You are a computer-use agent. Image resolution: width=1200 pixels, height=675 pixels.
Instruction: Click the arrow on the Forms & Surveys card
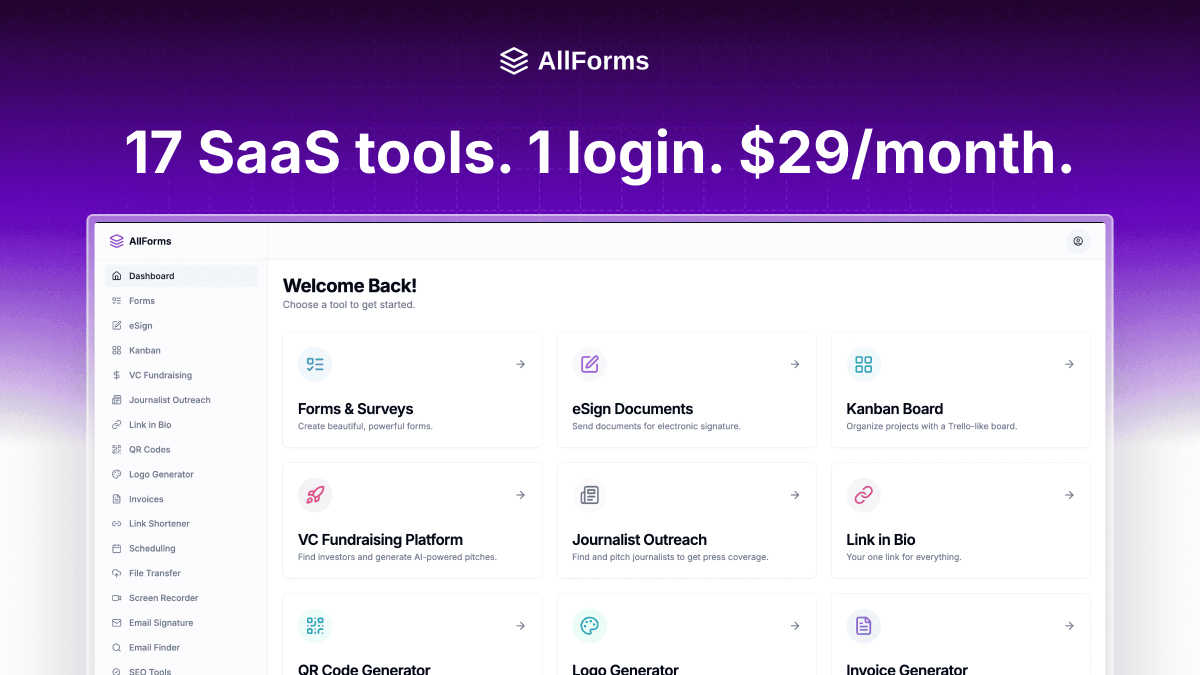coord(520,364)
